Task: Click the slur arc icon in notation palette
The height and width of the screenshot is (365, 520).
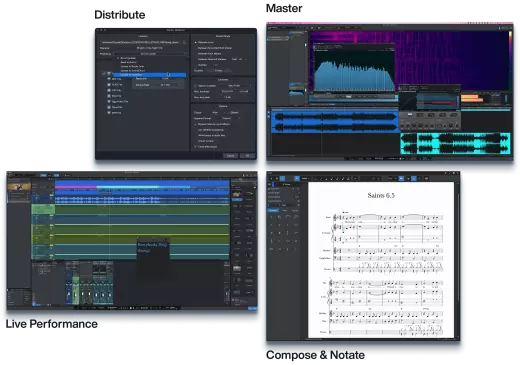Action: 288,217
